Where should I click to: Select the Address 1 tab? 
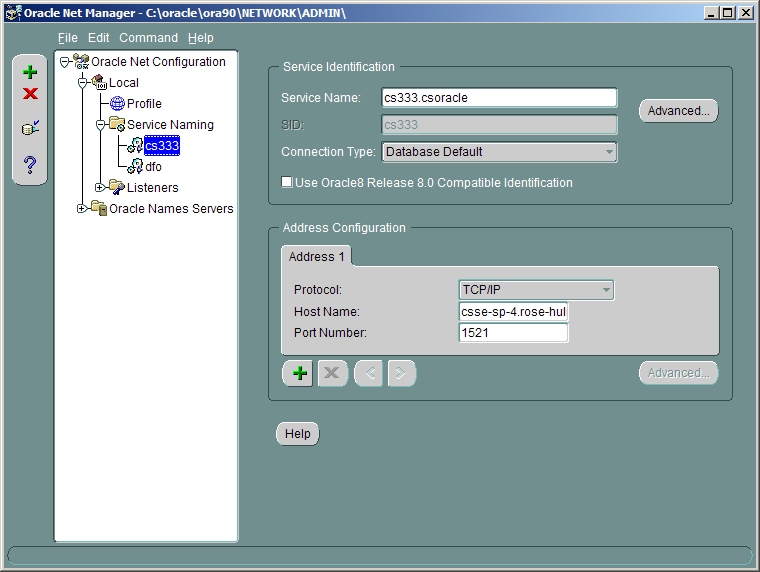[316, 257]
